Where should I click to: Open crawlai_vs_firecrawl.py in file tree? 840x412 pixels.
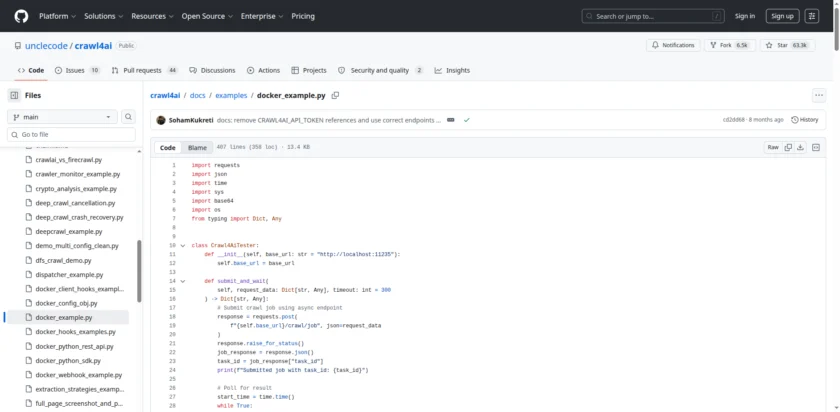69,160
